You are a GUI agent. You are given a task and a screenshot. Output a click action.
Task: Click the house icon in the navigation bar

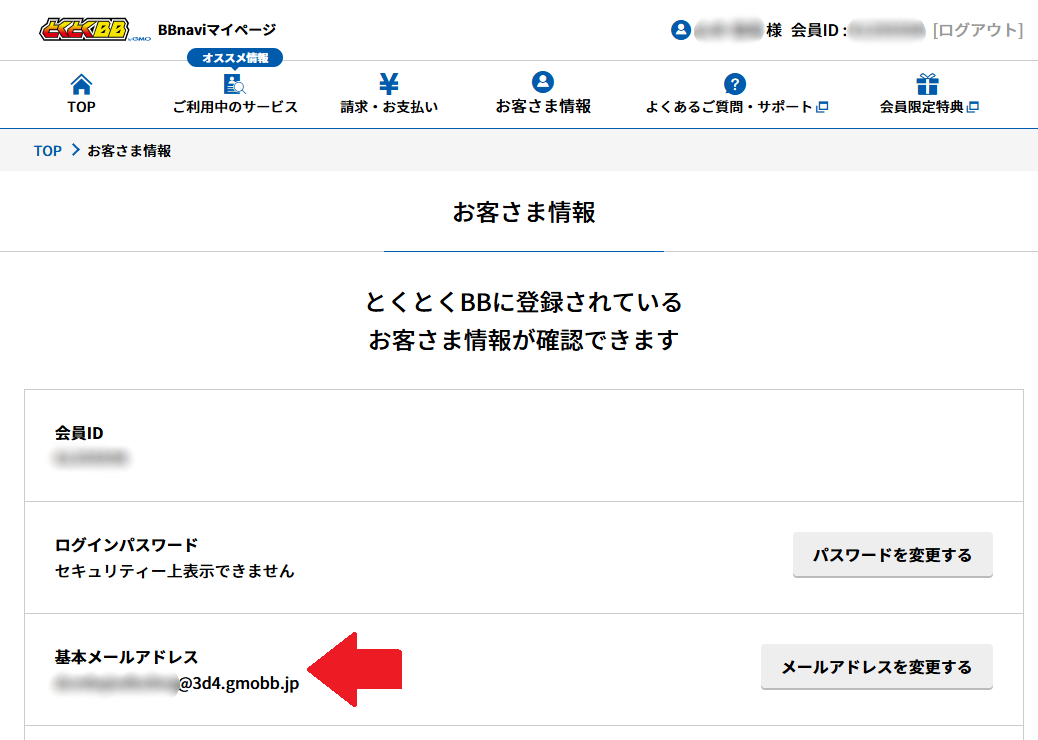81,84
